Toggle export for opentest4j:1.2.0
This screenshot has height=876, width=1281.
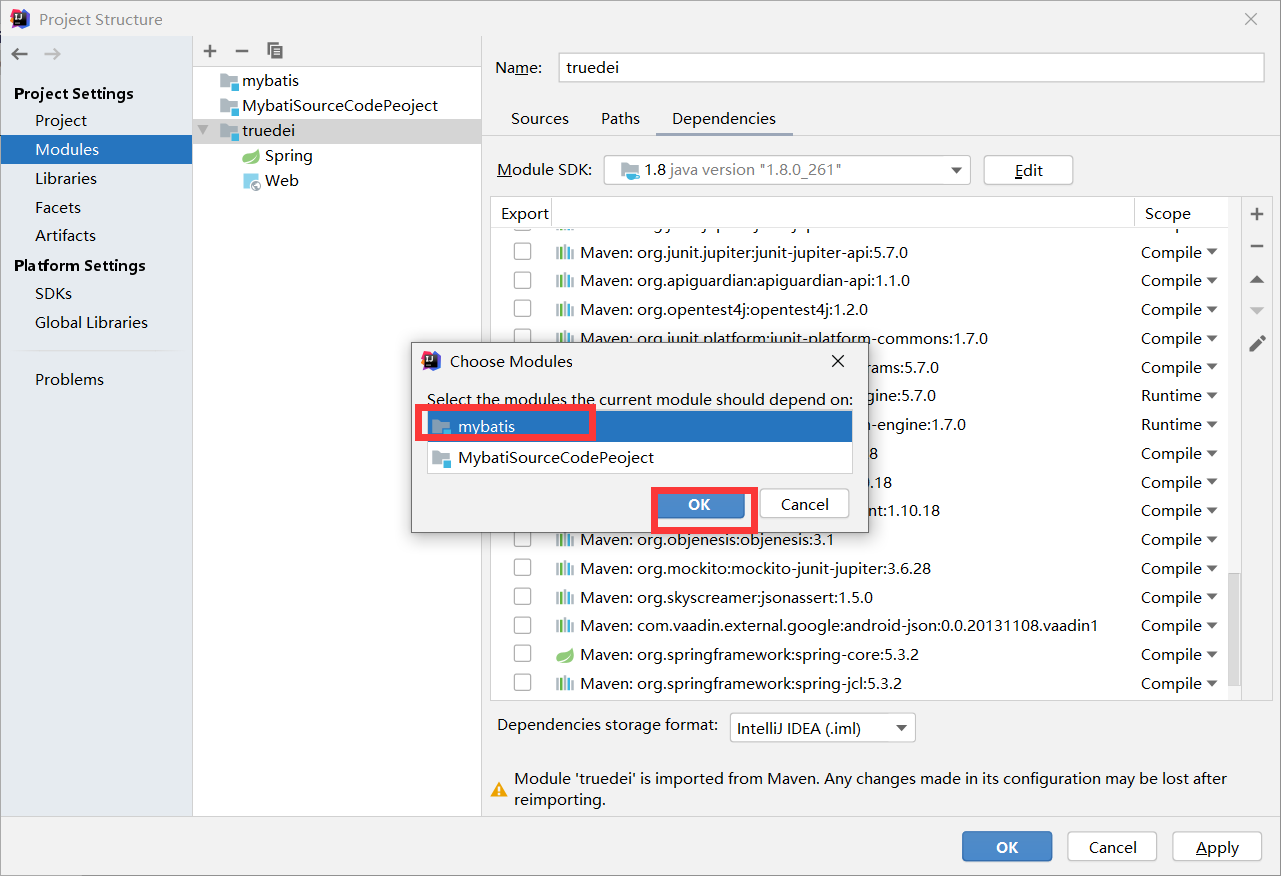[522, 309]
